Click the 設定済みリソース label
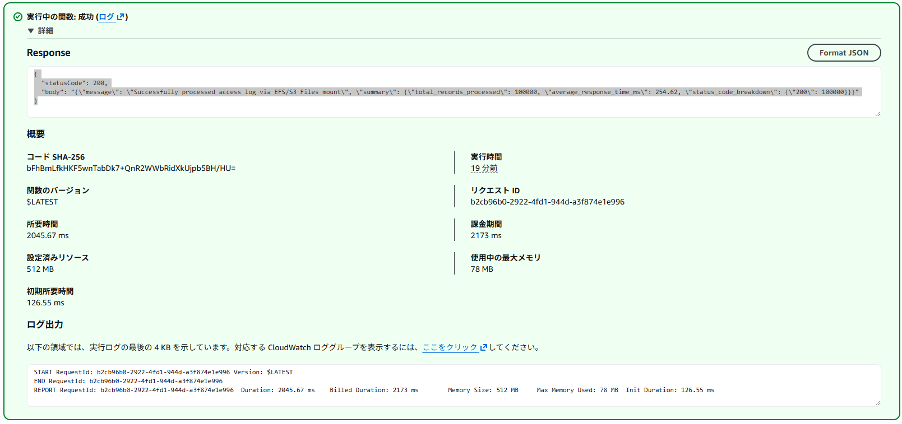The width and height of the screenshot is (902, 424). coord(58,257)
